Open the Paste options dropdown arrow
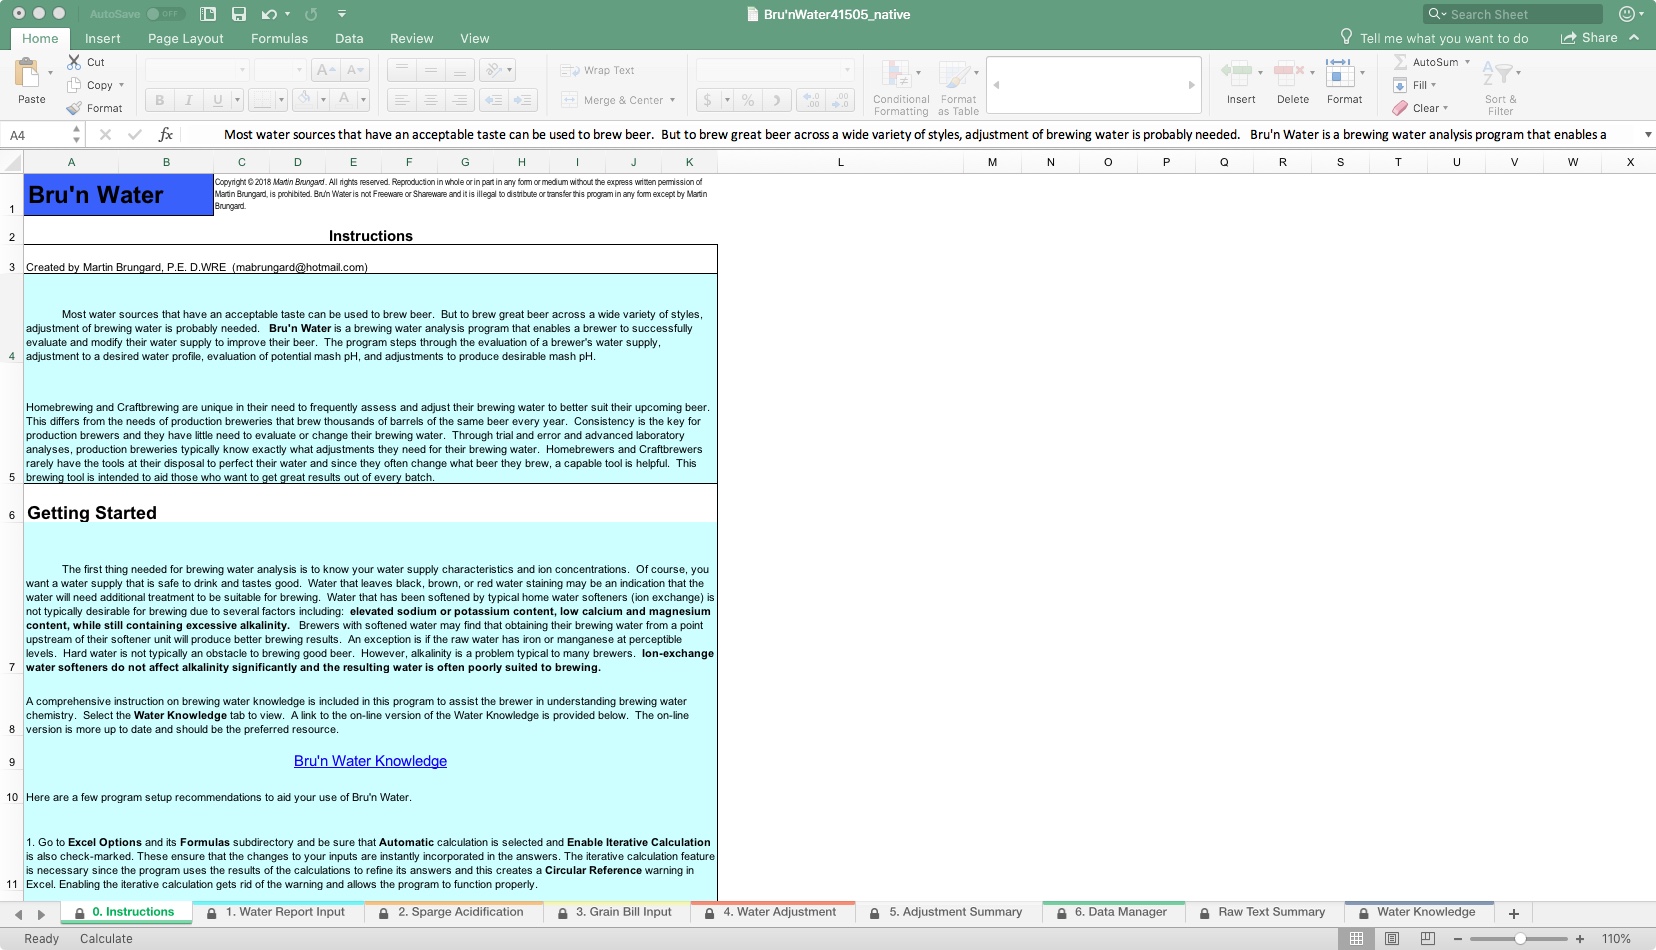 50,73
